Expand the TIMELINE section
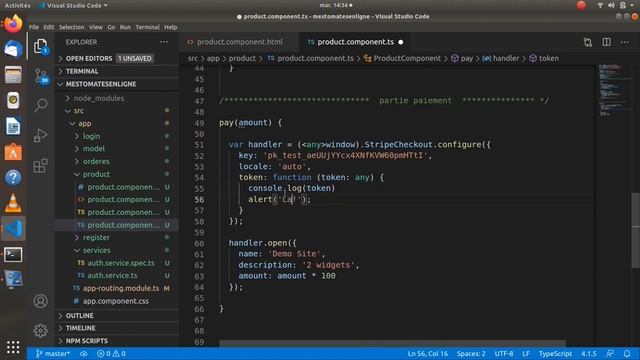 [x=117, y=328]
